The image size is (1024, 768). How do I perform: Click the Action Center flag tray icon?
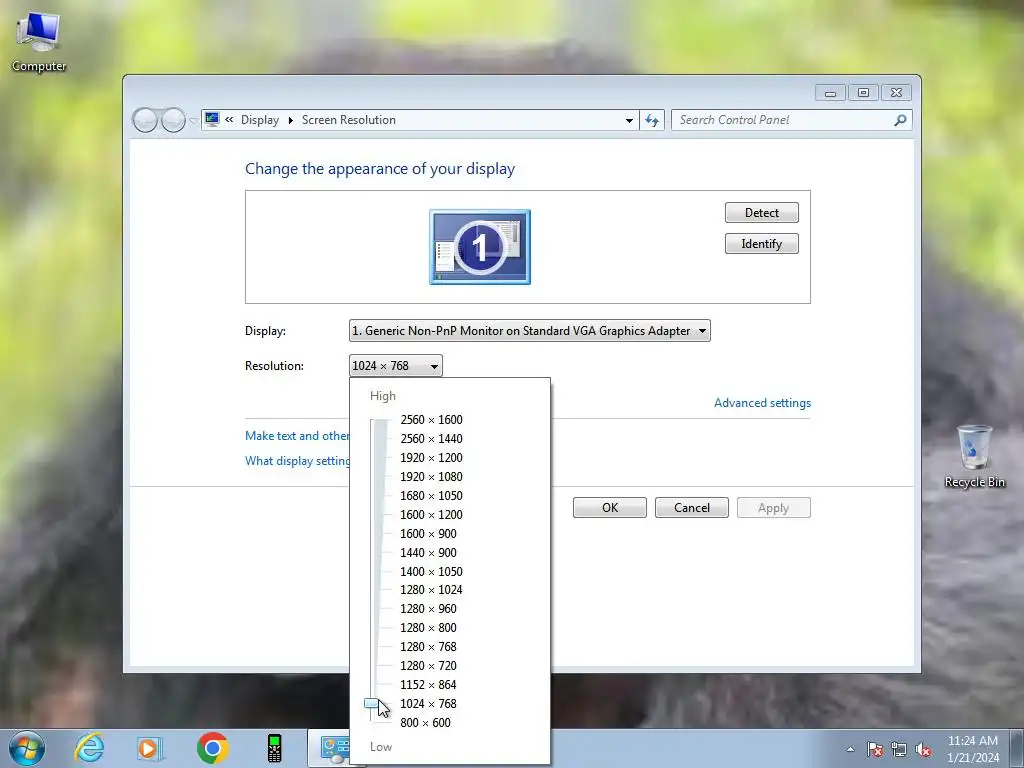point(875,749)
